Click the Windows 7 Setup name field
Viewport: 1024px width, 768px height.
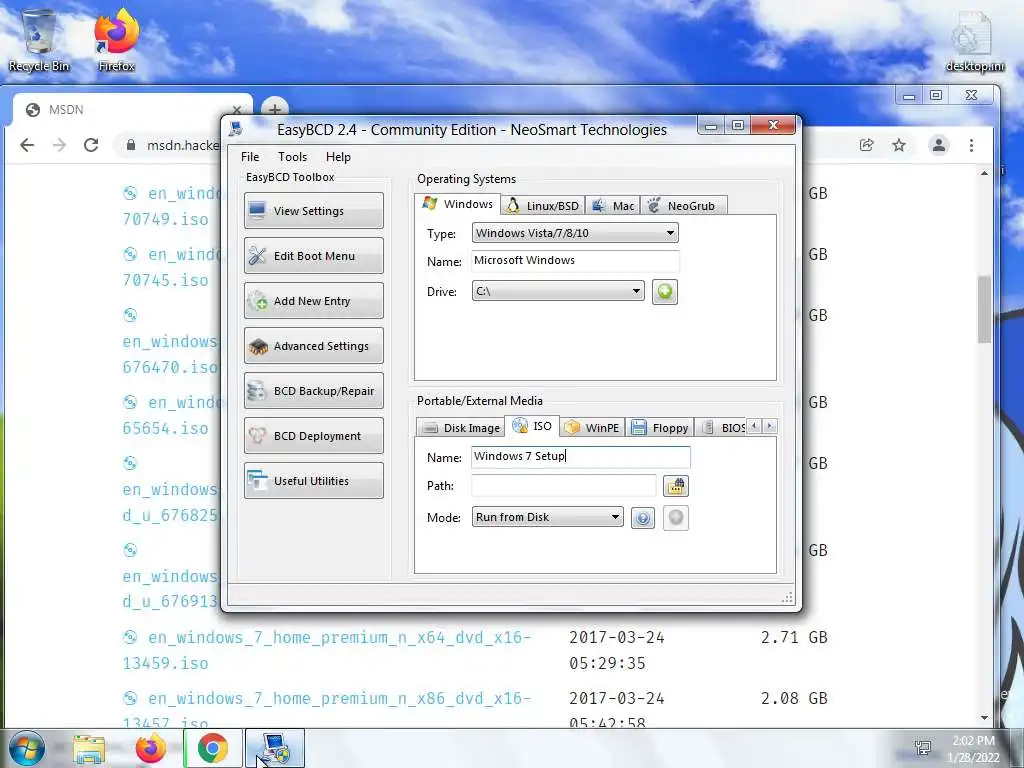click(580, 456)
